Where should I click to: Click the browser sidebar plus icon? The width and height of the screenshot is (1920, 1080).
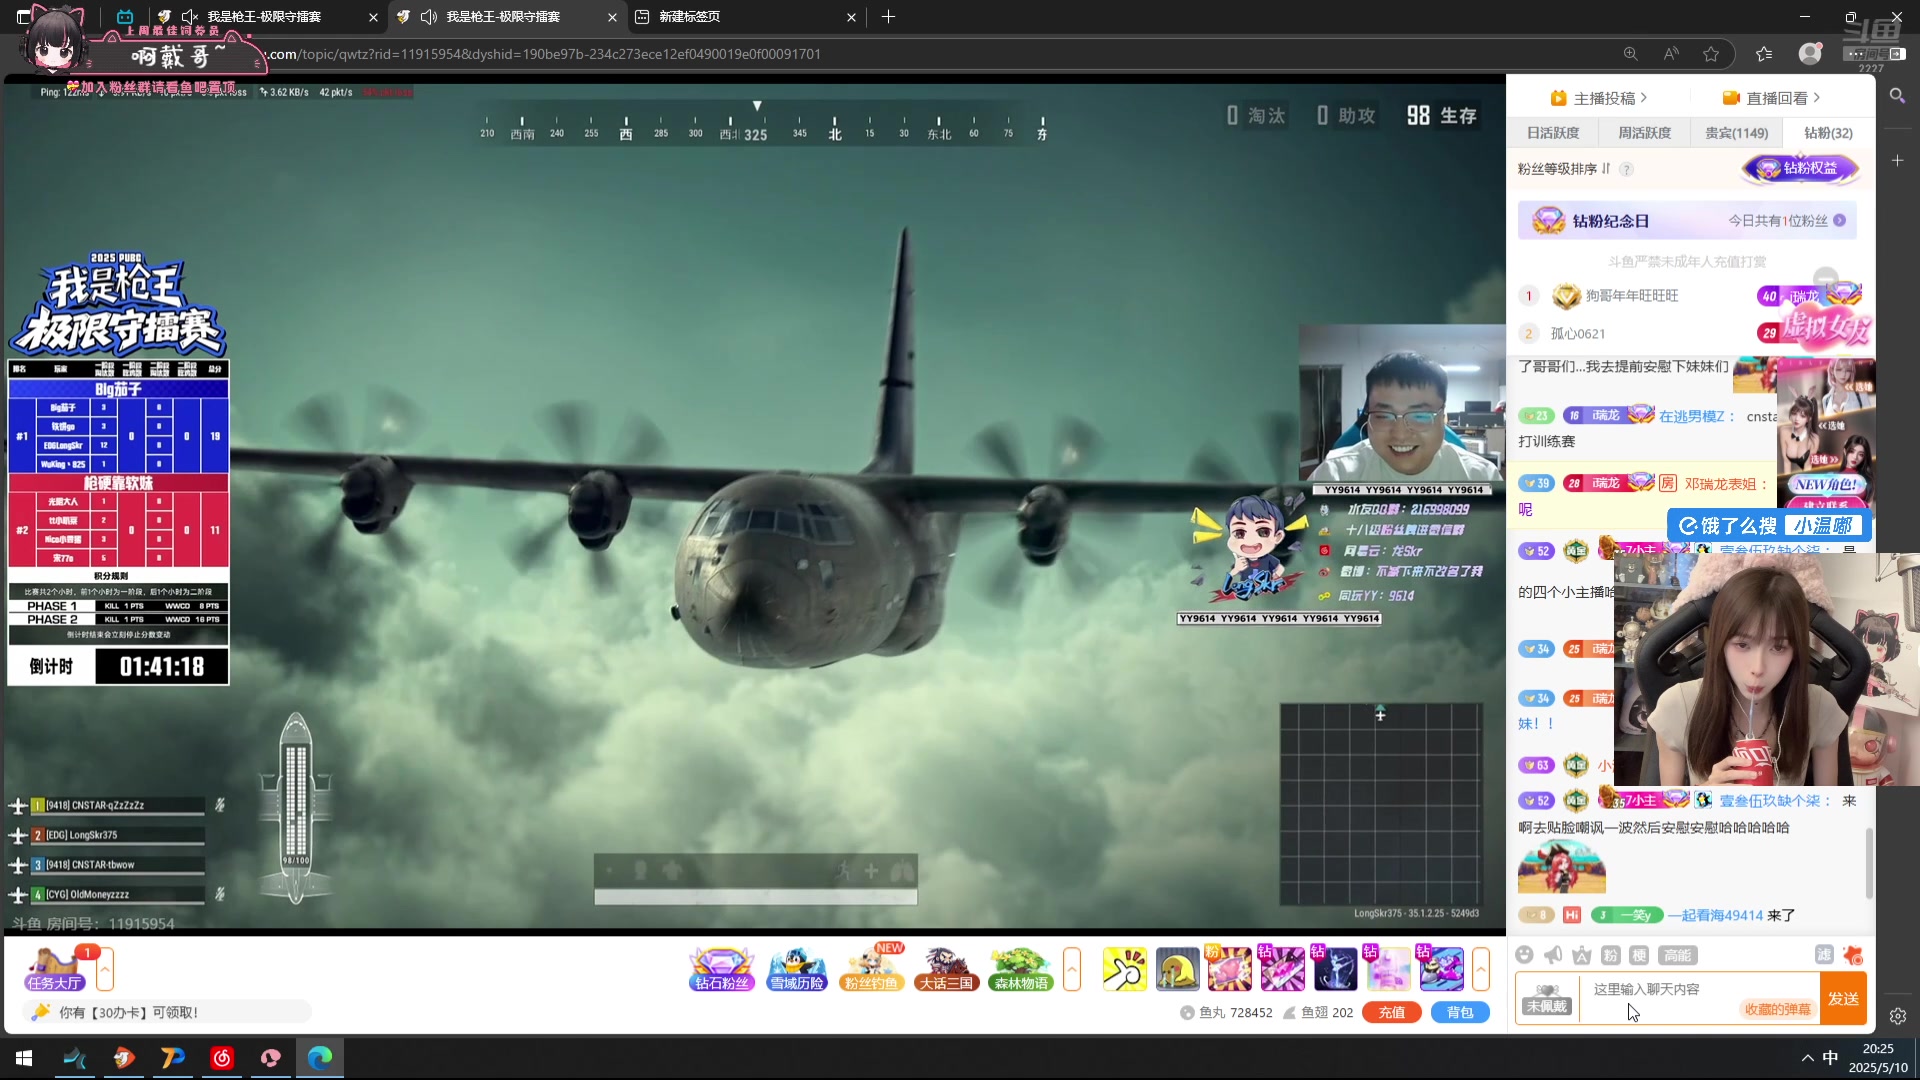(1897, 160)
